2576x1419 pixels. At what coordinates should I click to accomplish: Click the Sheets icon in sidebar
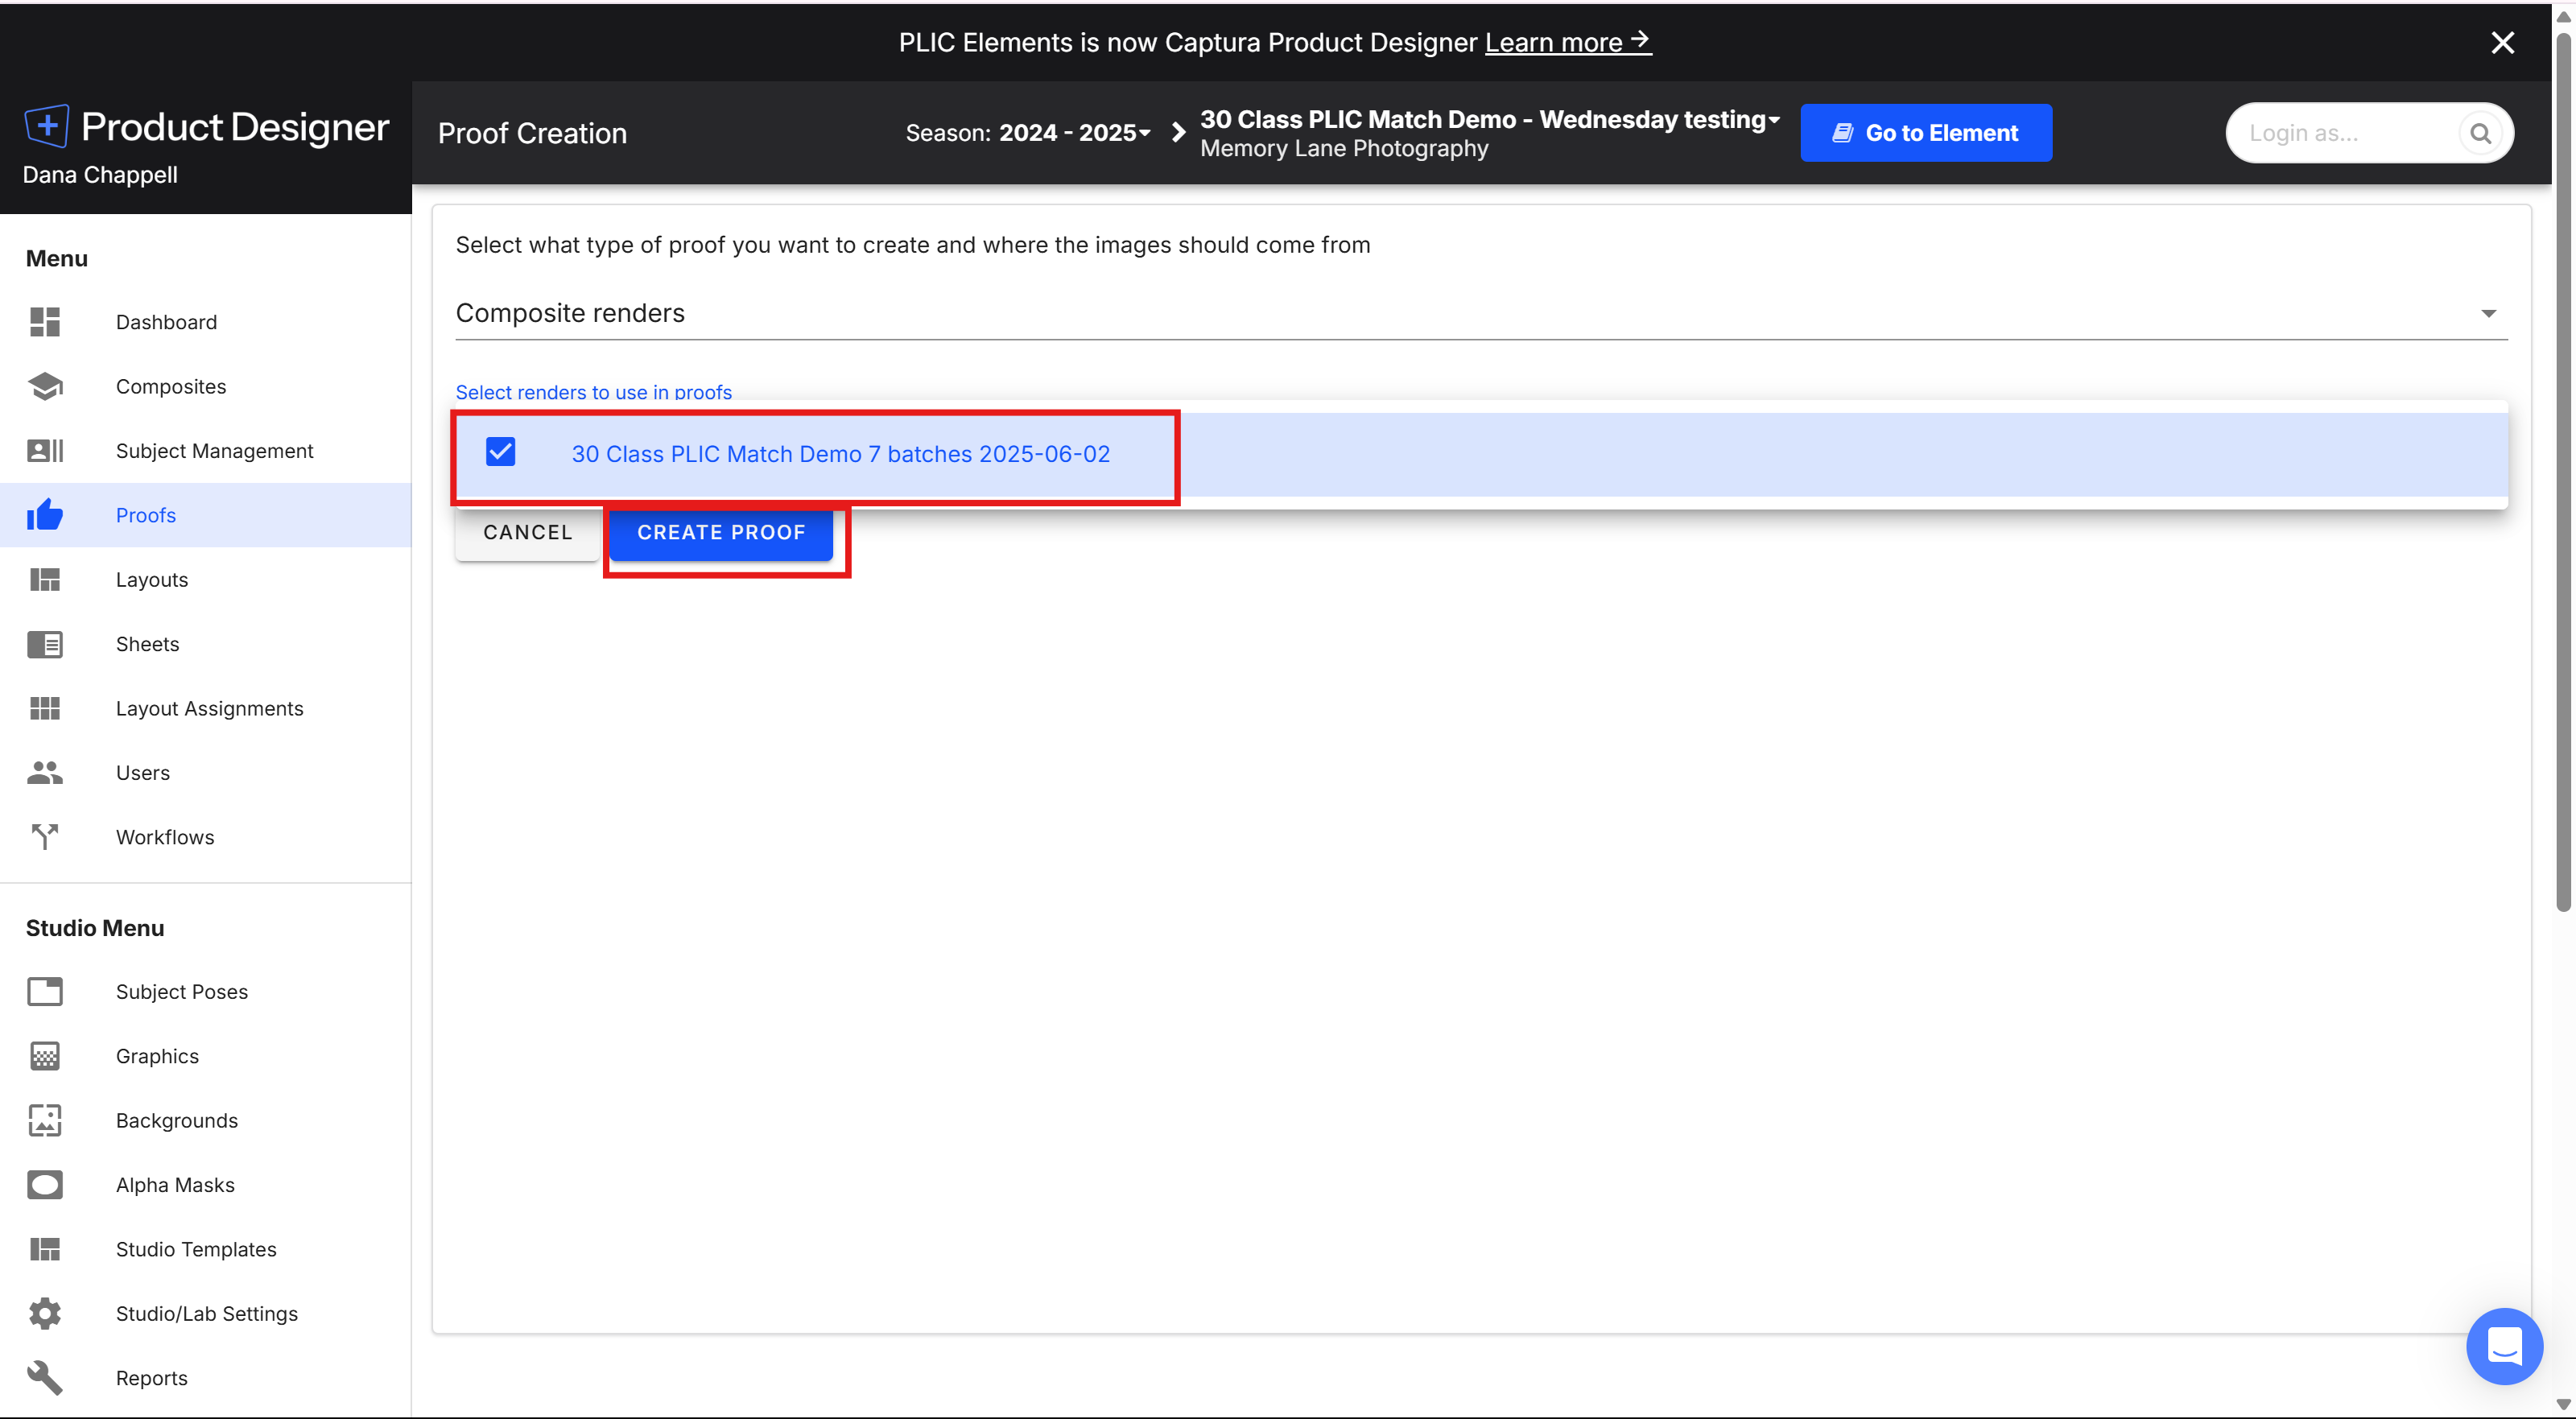[45, 644]
